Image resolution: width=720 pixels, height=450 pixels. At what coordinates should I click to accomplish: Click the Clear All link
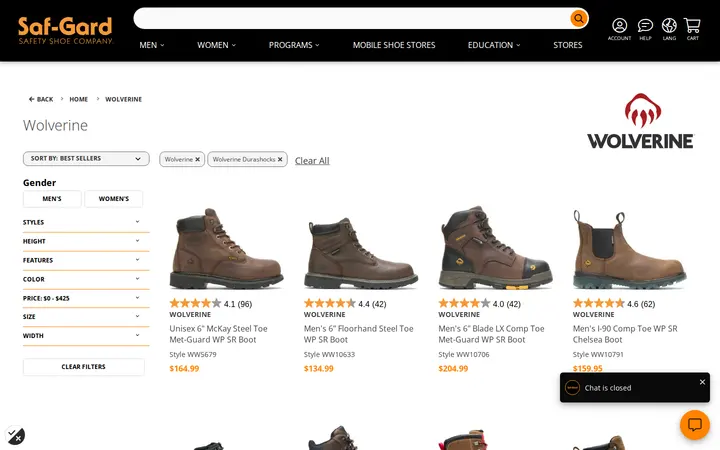tap(312, 161)
